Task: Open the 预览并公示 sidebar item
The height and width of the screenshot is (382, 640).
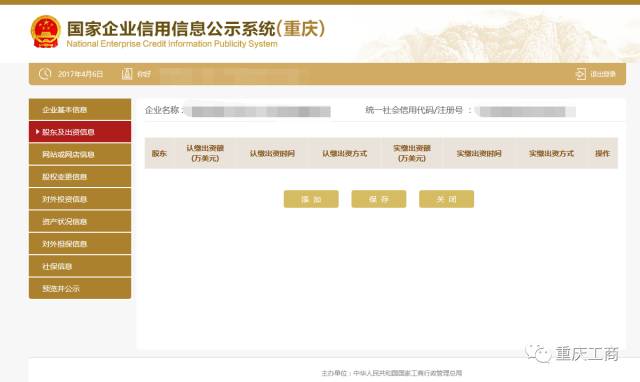Action: pyautogui.click(x=80, y=289)
